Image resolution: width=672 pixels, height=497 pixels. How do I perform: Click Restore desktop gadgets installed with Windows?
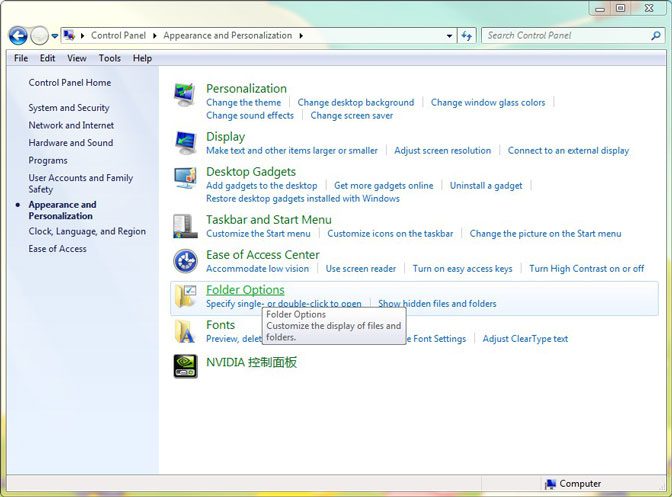click(303, 199)
